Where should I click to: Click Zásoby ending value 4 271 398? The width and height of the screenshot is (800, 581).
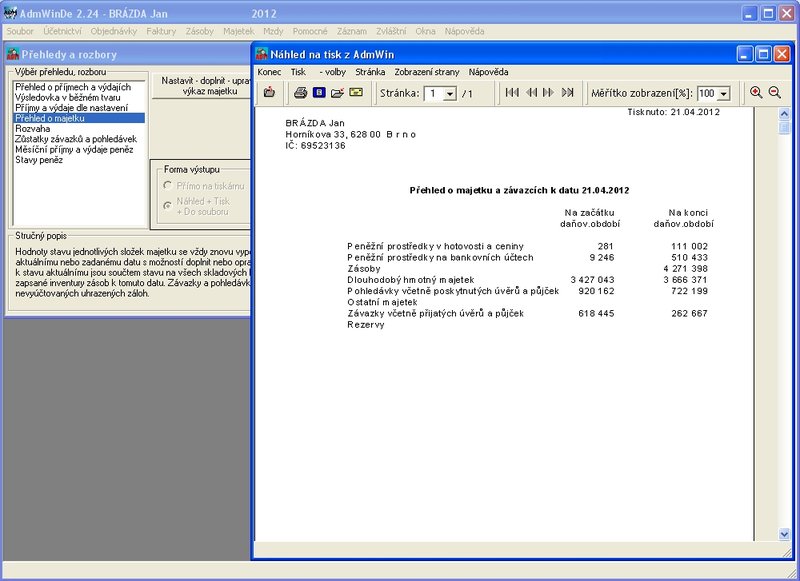(685, 269)
